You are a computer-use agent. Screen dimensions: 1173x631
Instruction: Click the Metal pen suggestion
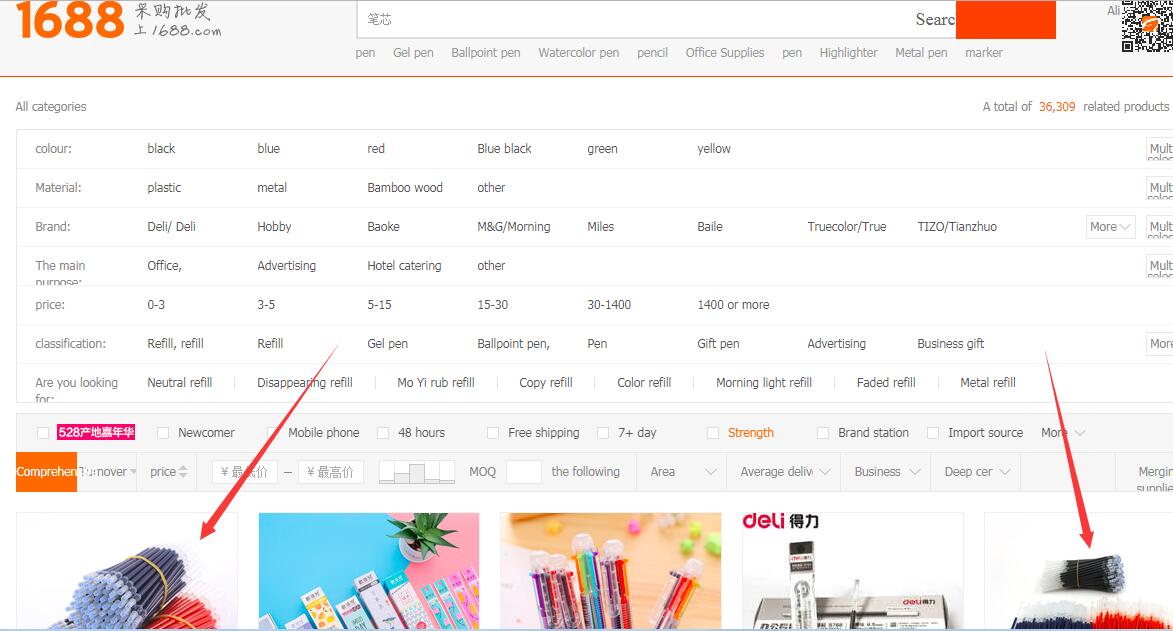coord(921,52)
